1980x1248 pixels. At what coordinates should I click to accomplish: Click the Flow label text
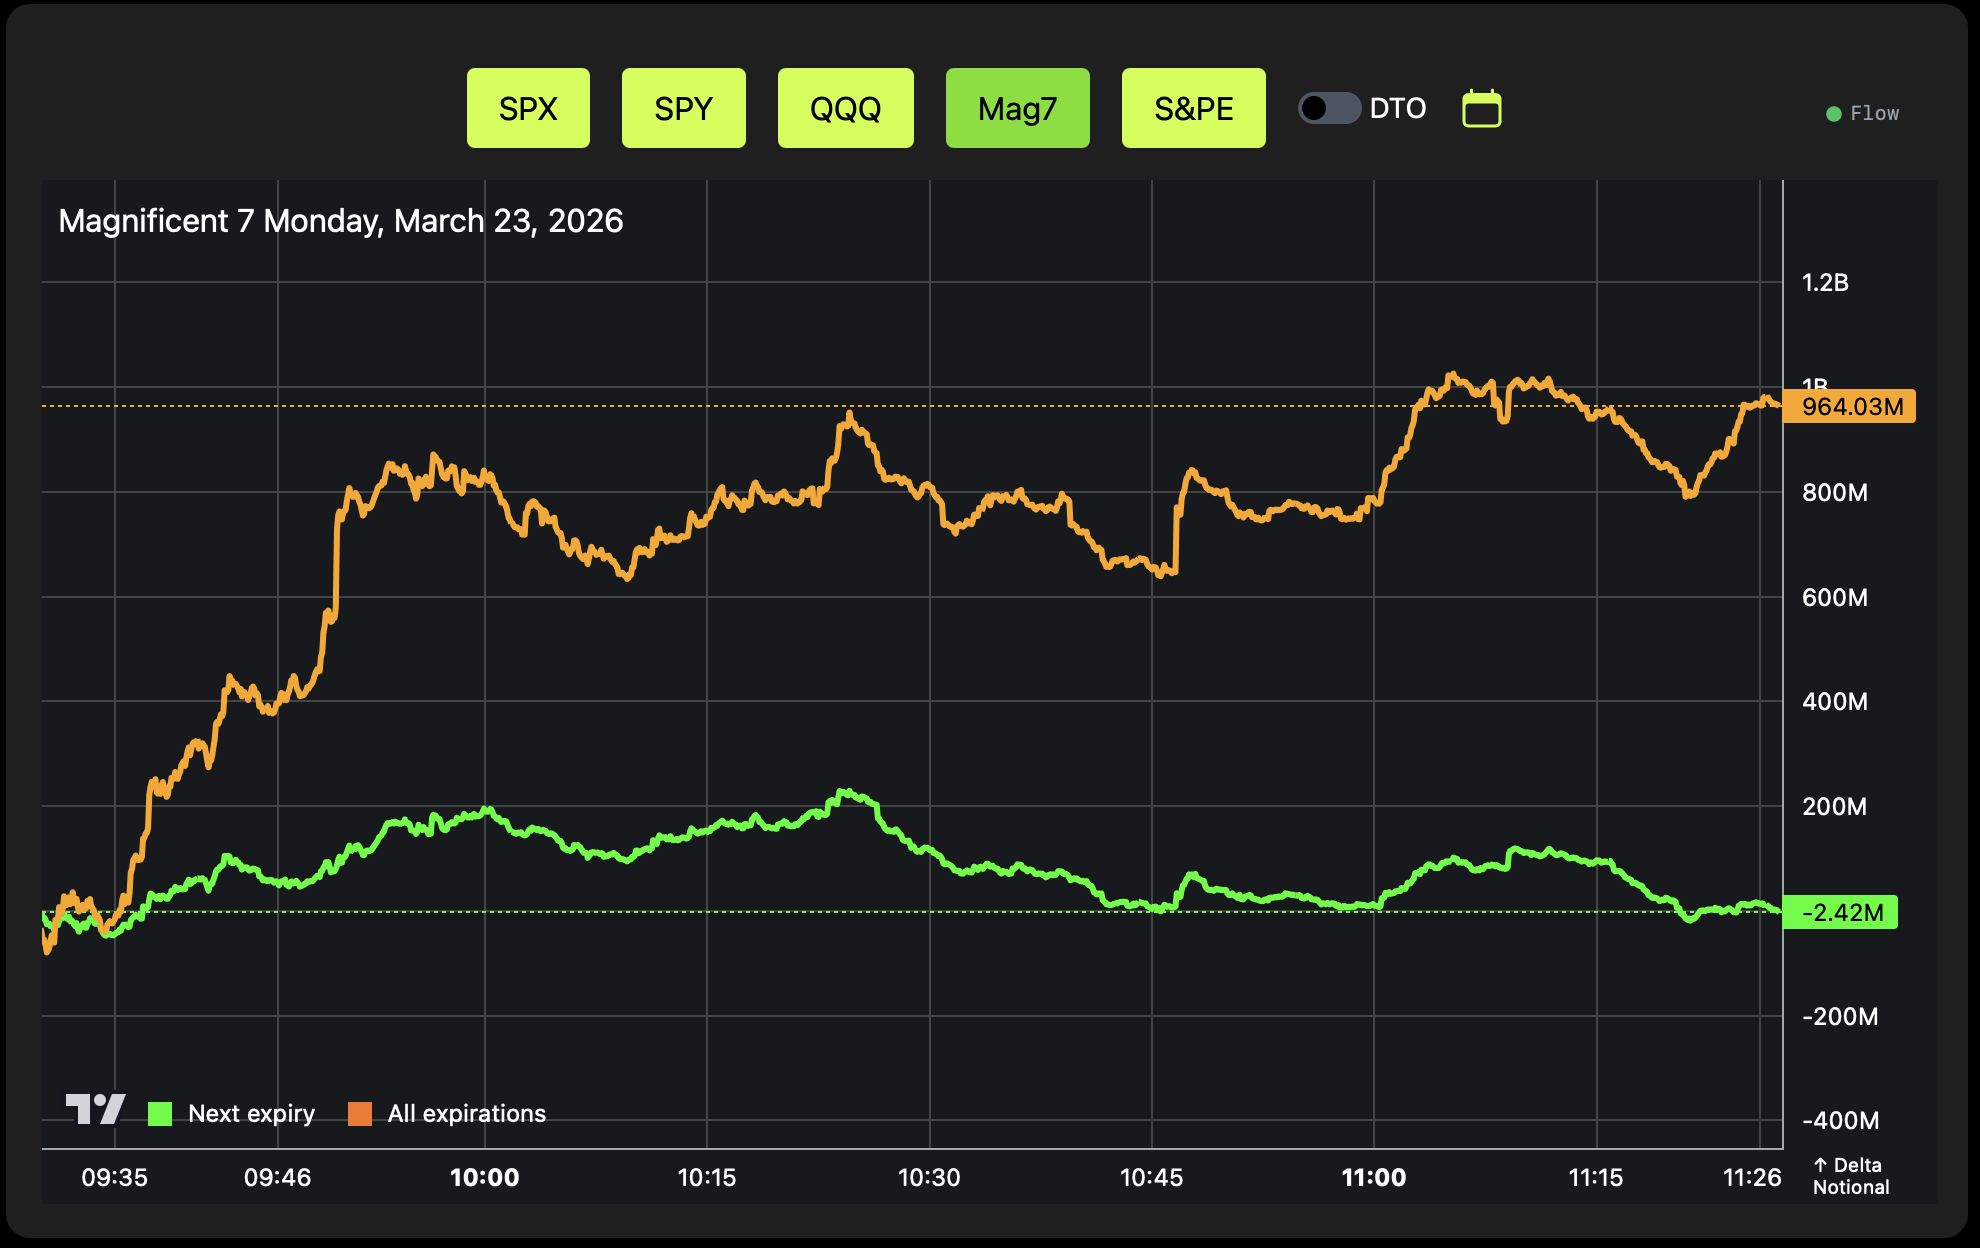tap(1875, 113)
